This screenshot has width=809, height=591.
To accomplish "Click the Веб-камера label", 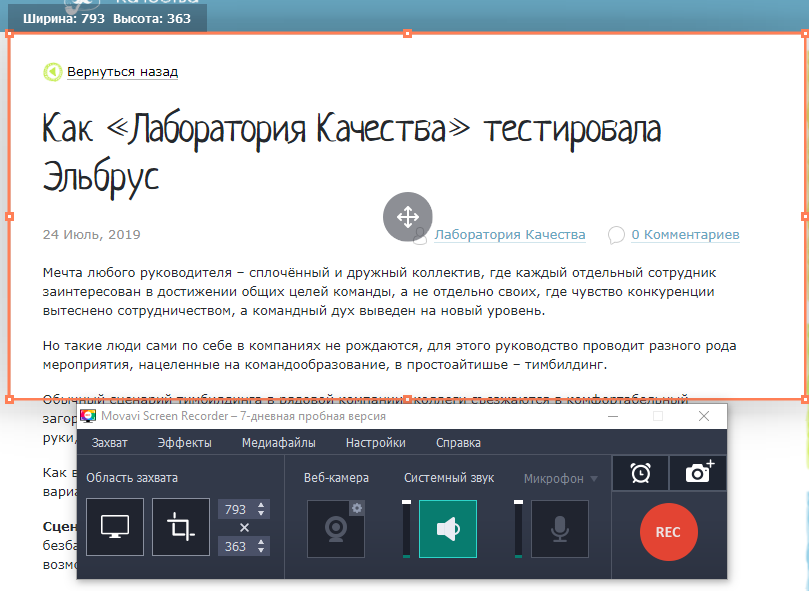I will pyautogui.click(x=336, y=478).
